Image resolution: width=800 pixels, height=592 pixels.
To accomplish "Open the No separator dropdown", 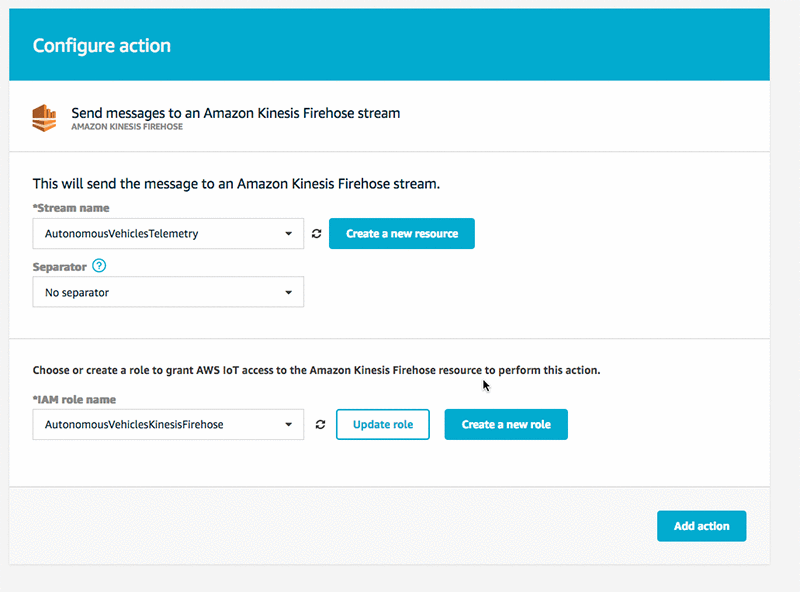I will tap(168, 292).
